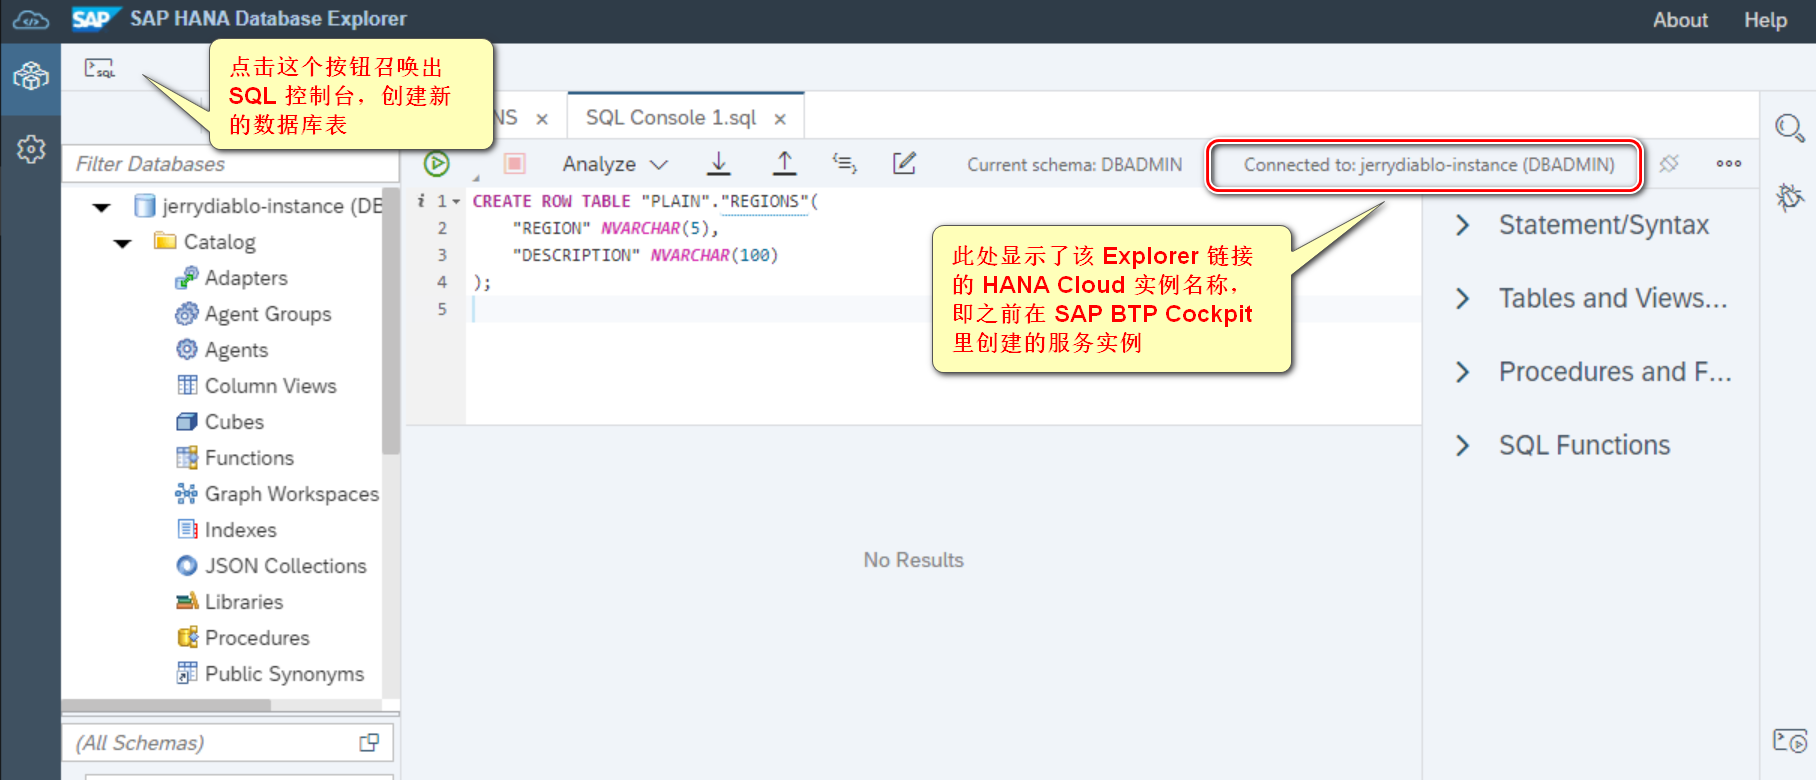Select Public Synonyms in catalog tree
This screenshot has height=780, width=1816.
(x=284, y=674)
